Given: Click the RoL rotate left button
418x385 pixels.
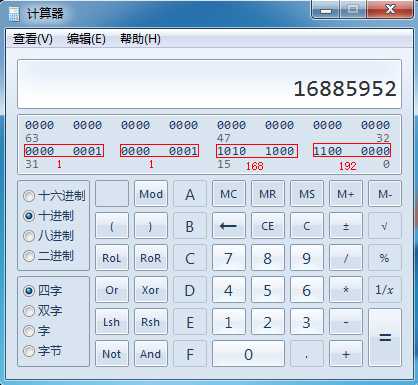Looking at the screenshot, I should coord(112,258).
